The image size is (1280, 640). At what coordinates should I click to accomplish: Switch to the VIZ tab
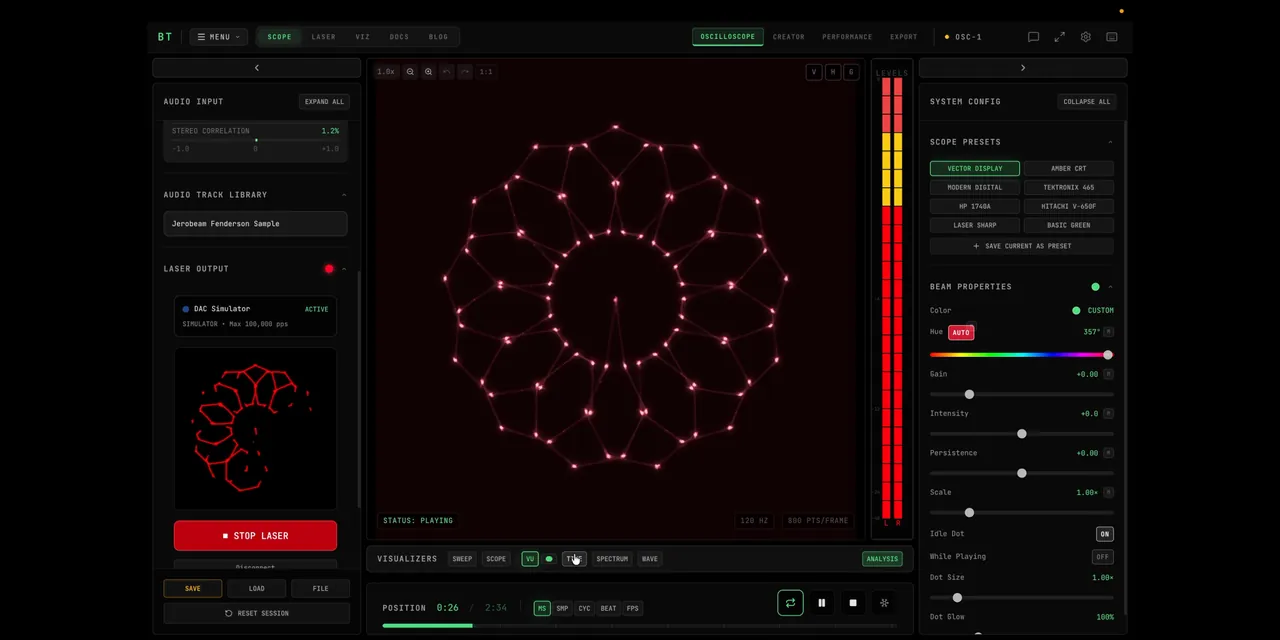click(363, 37)
